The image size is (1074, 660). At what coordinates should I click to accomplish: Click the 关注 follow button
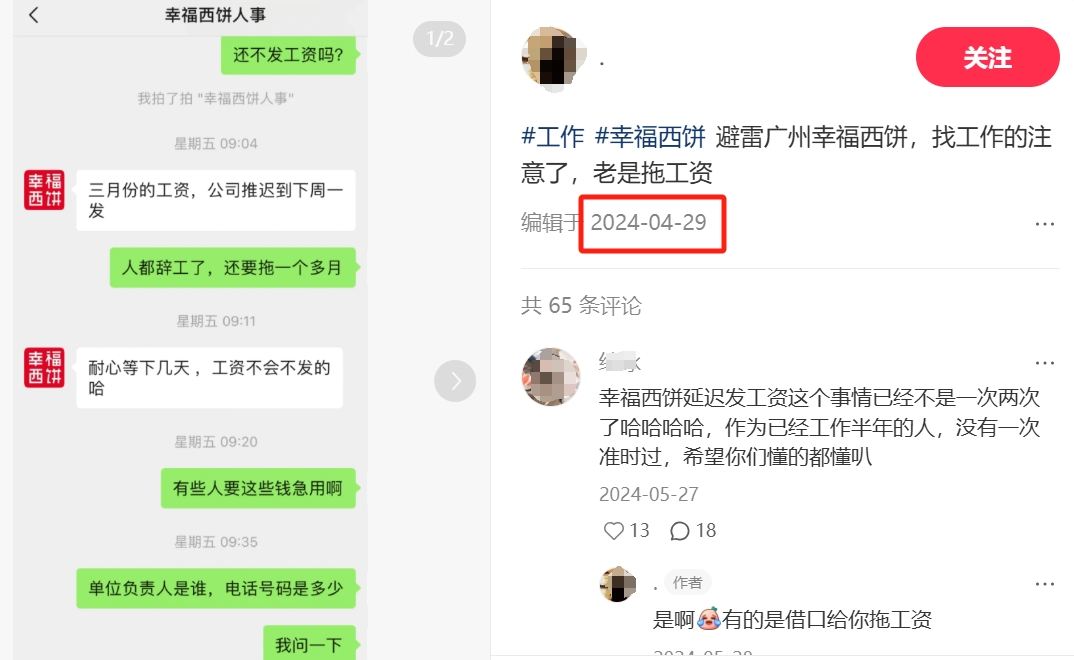[x=987, y=58]
